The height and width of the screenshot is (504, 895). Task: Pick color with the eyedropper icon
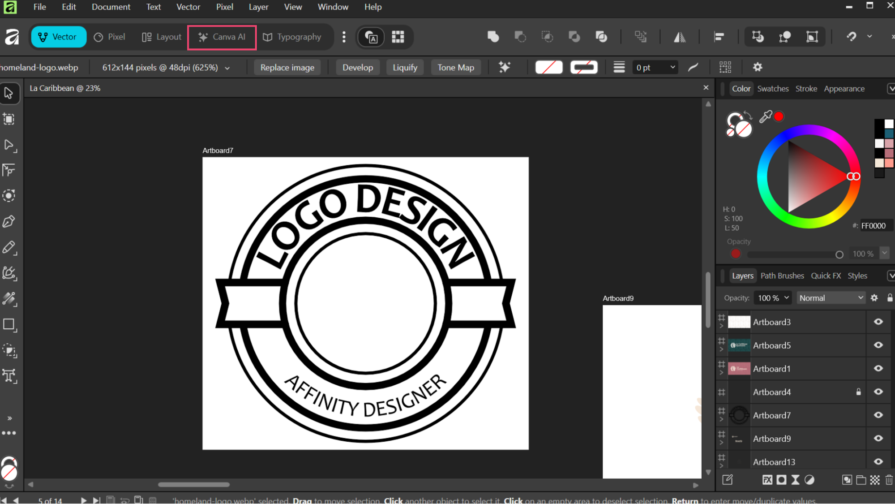pos(765,117)
